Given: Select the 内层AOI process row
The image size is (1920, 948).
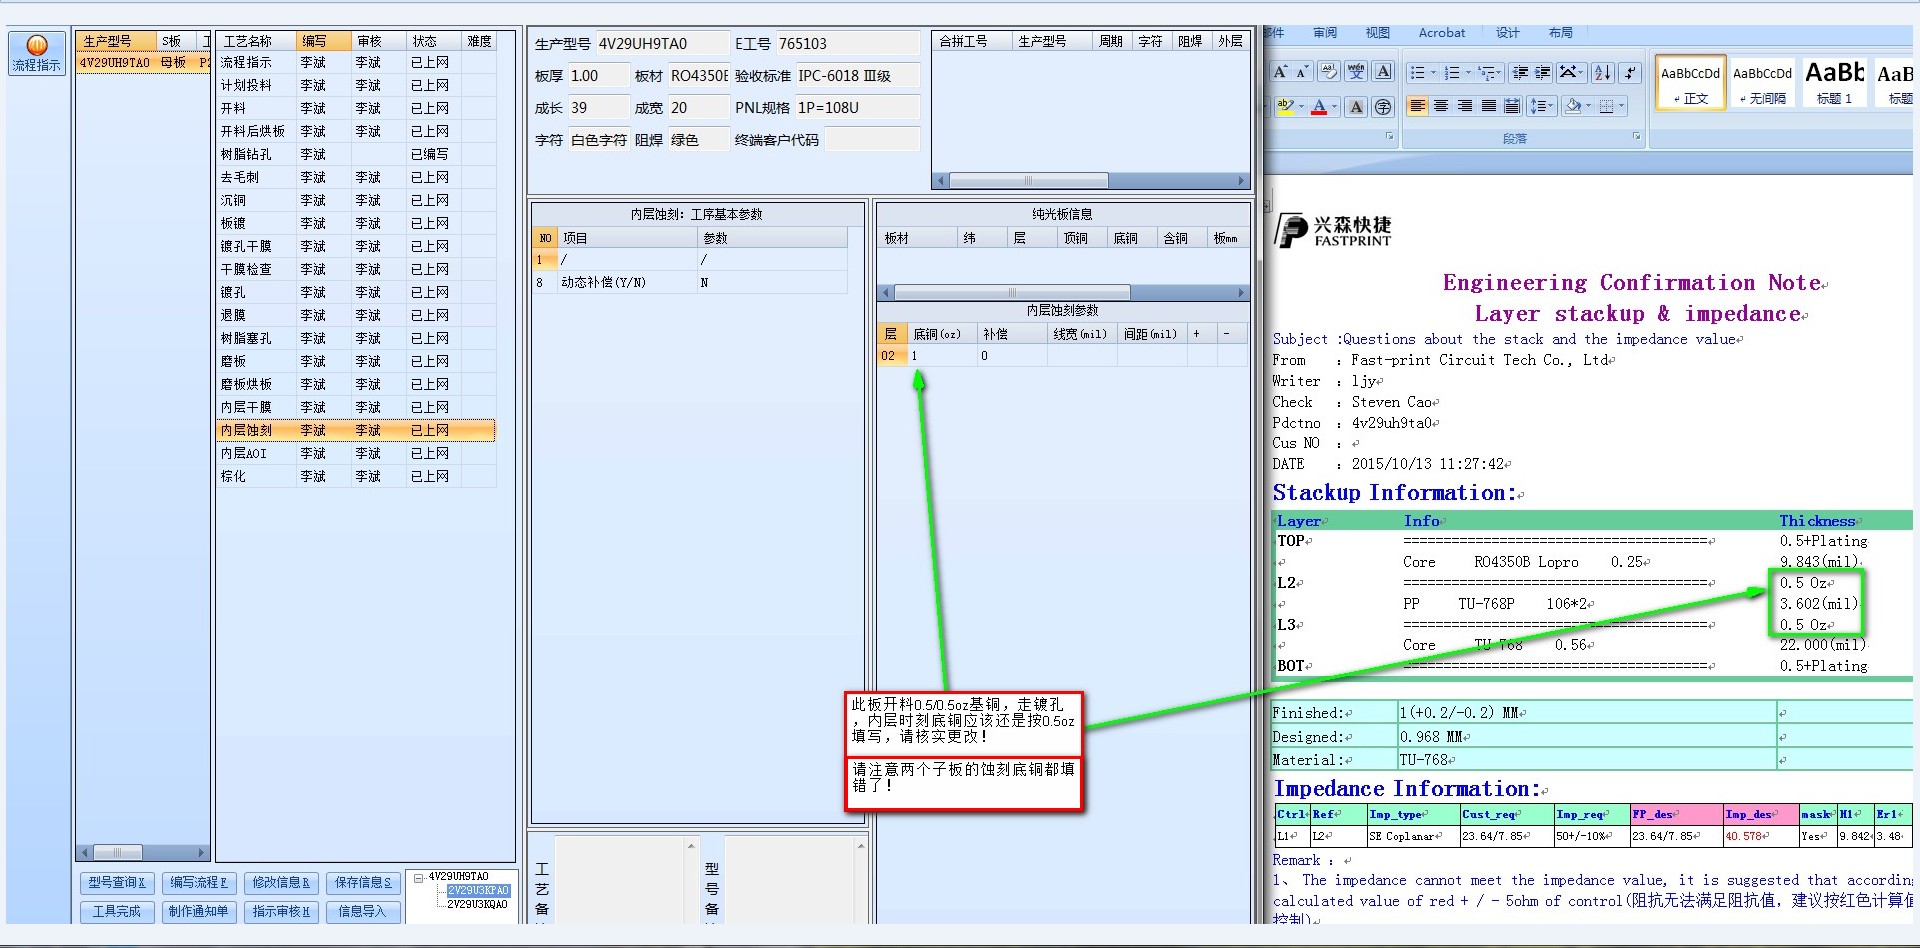Looking at the screenshot, I should (356, 454).
